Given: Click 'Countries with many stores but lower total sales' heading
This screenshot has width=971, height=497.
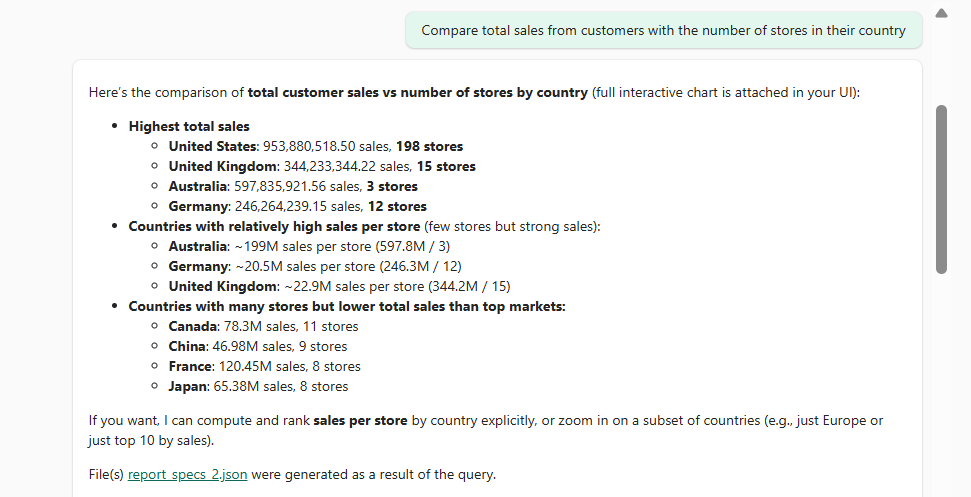Looking at the screenshot, I should pyautogui.click(x=347, y=306).
